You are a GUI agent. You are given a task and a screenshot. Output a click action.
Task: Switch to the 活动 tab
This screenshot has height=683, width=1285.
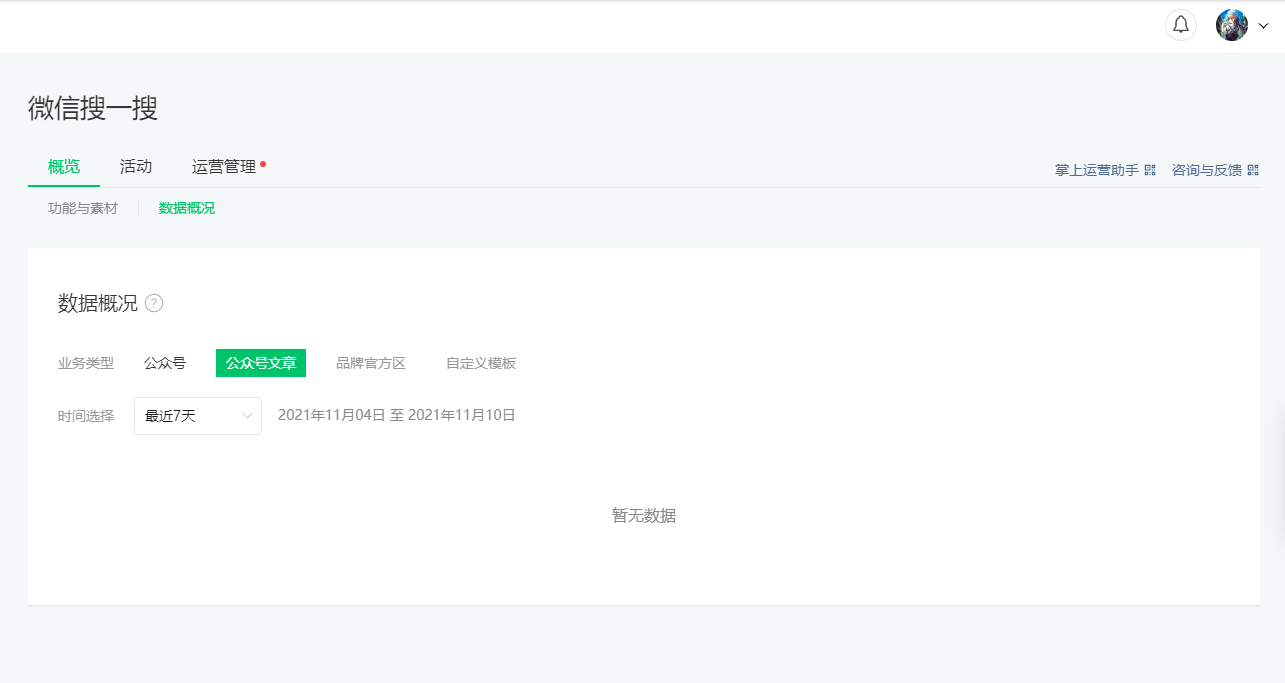136,167
